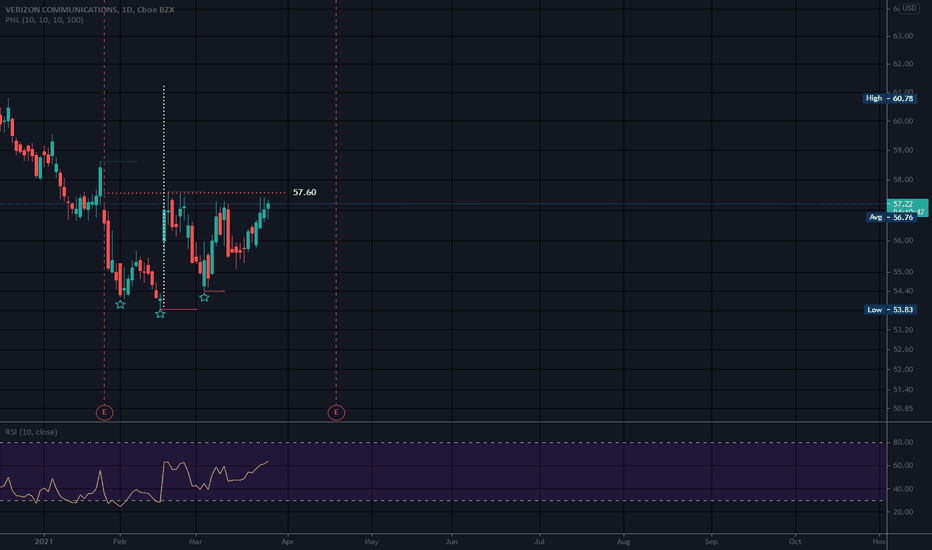Click the Apr label on time axis
Viewport: 932px width, 550px height.
click(x=288, y=542)
